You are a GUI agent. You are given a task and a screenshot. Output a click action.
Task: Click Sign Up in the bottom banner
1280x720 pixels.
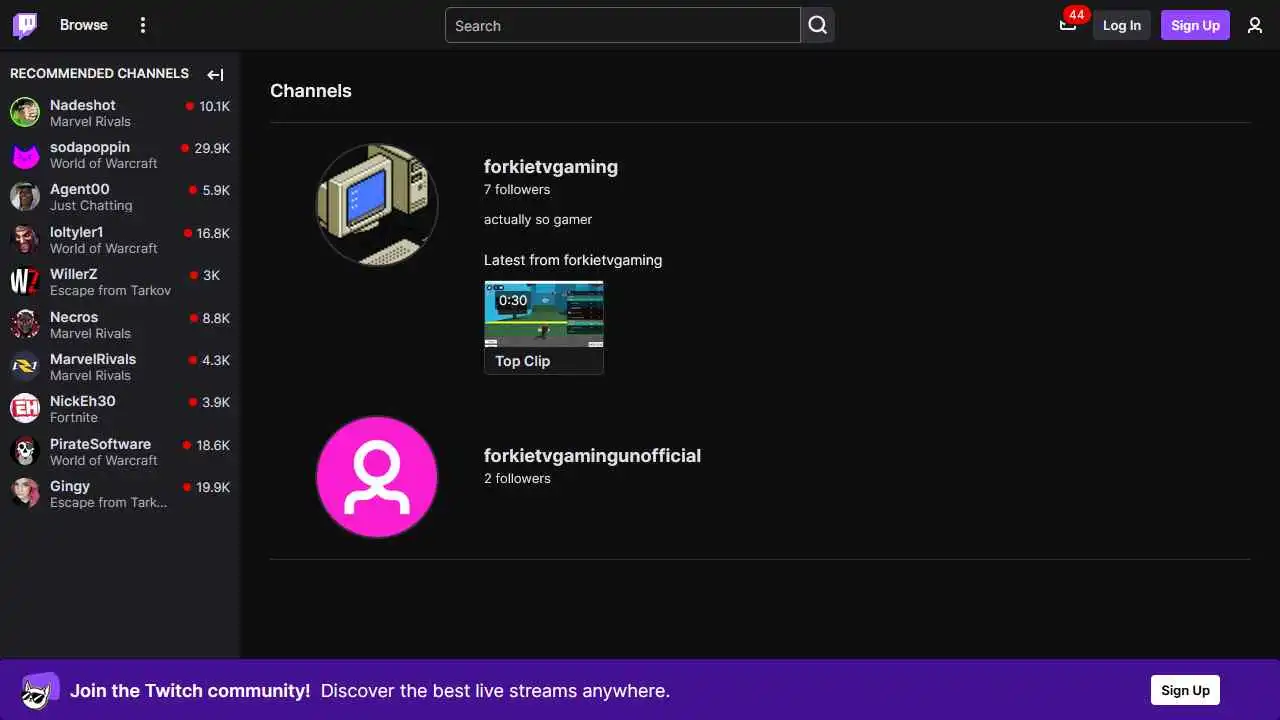(1185, 690)
